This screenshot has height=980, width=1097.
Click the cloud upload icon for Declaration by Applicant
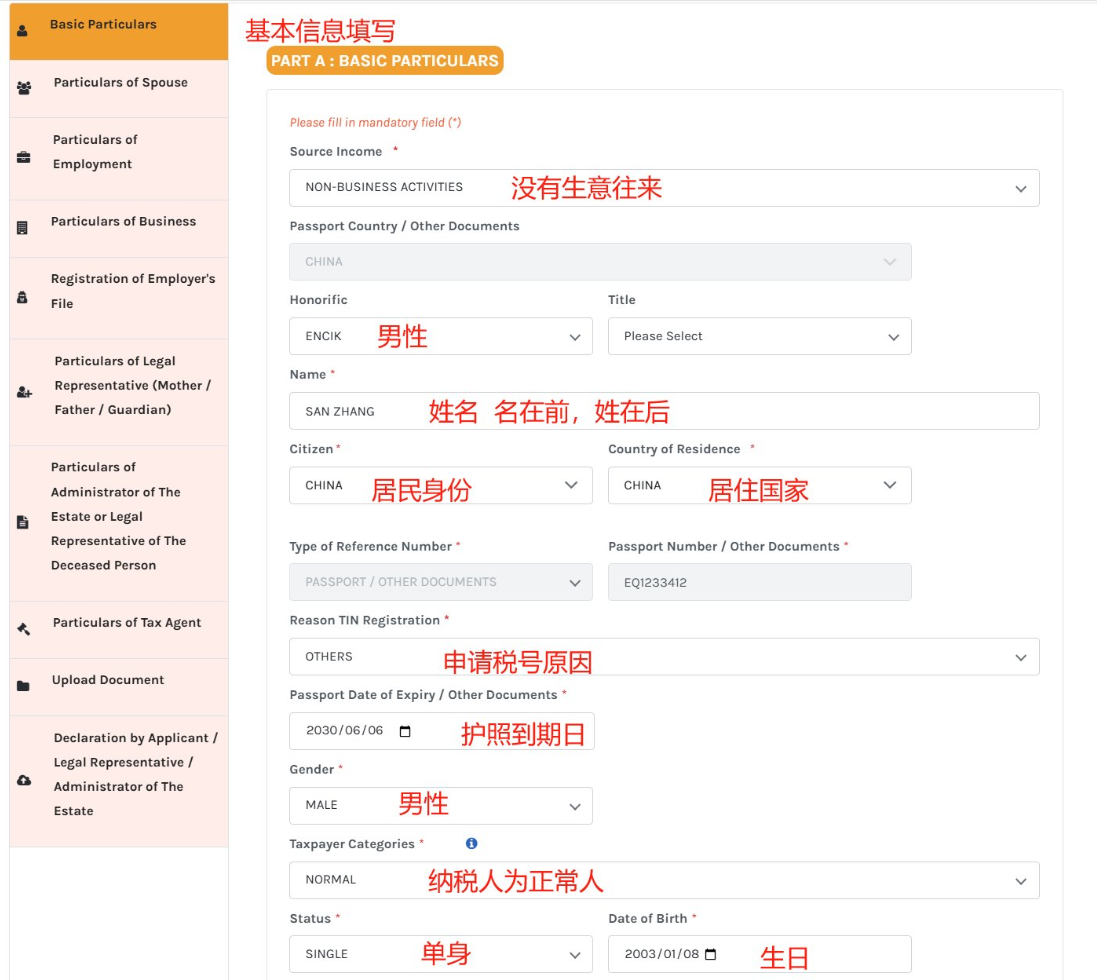click(24, 780)
